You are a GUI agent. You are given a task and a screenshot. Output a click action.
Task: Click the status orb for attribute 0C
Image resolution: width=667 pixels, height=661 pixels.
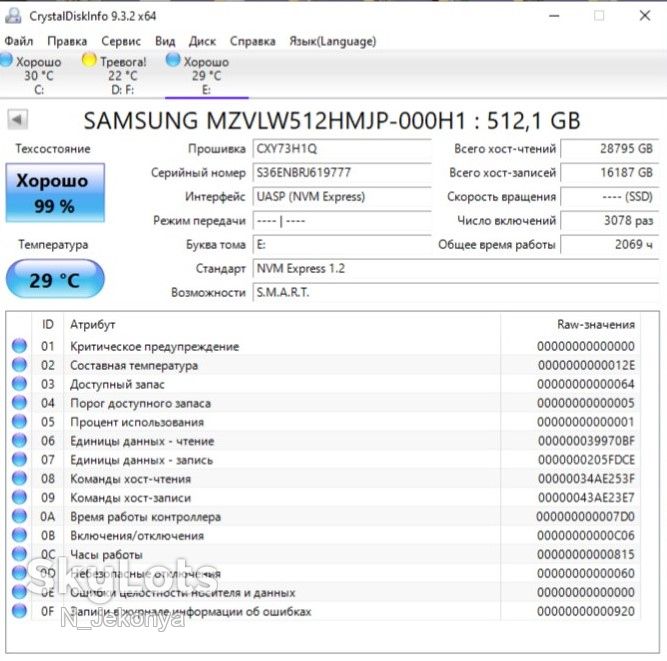pyautogui.click(x=19, y=554)
